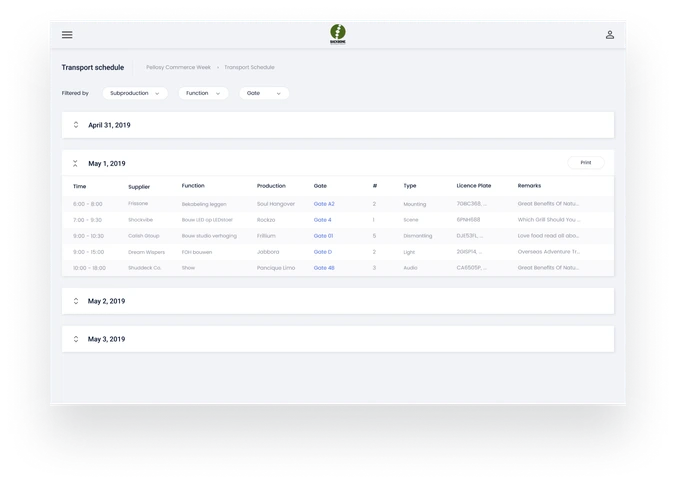Screen dimensions: 676x485
Task: Click the Audio type cell
Action: [410, 268]
